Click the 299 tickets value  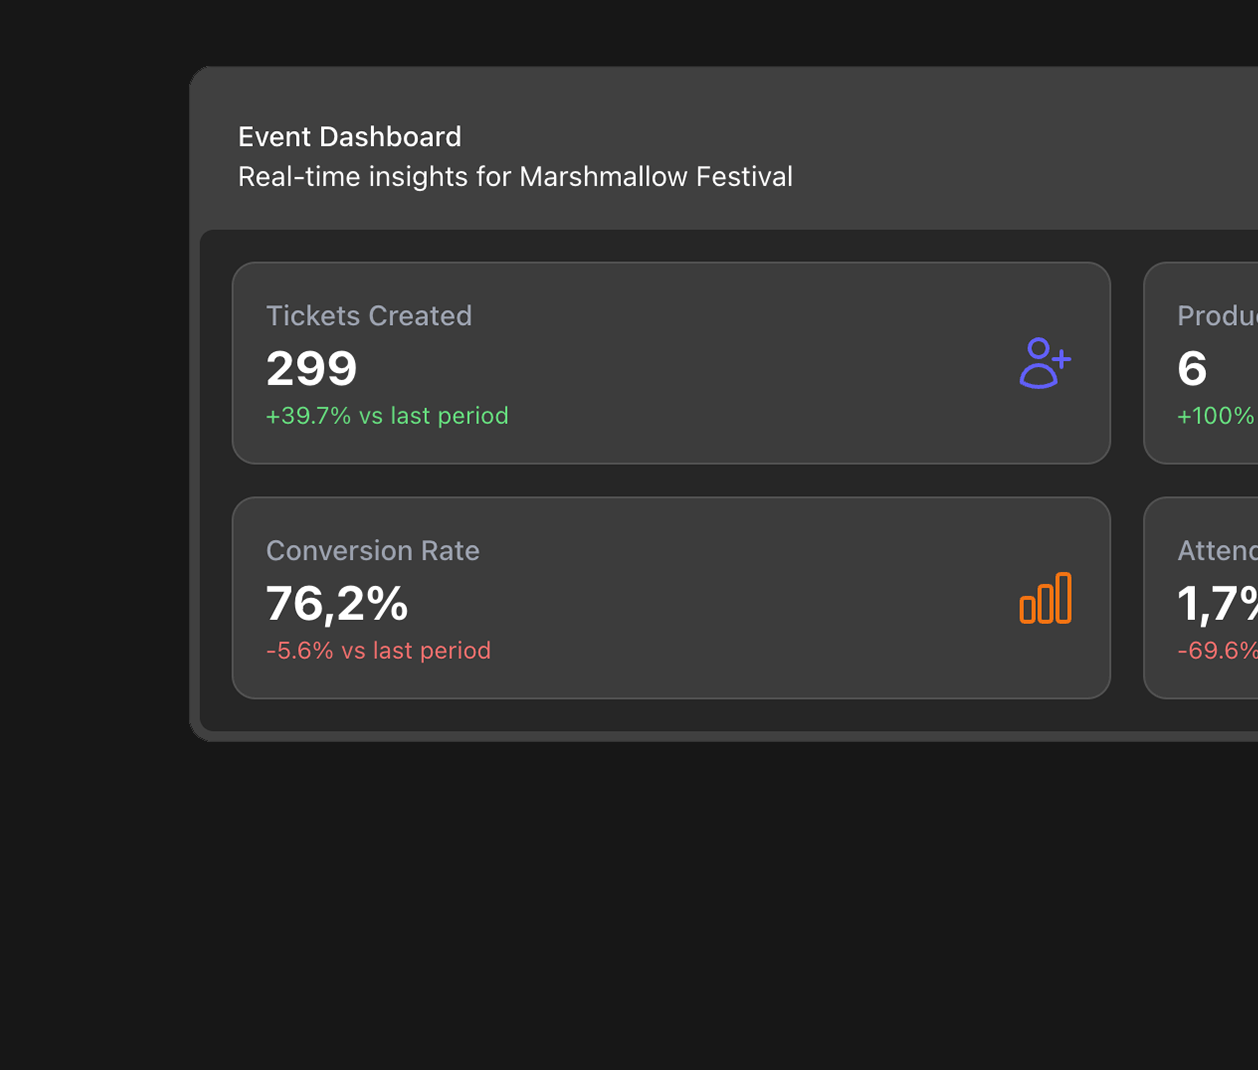311,368
